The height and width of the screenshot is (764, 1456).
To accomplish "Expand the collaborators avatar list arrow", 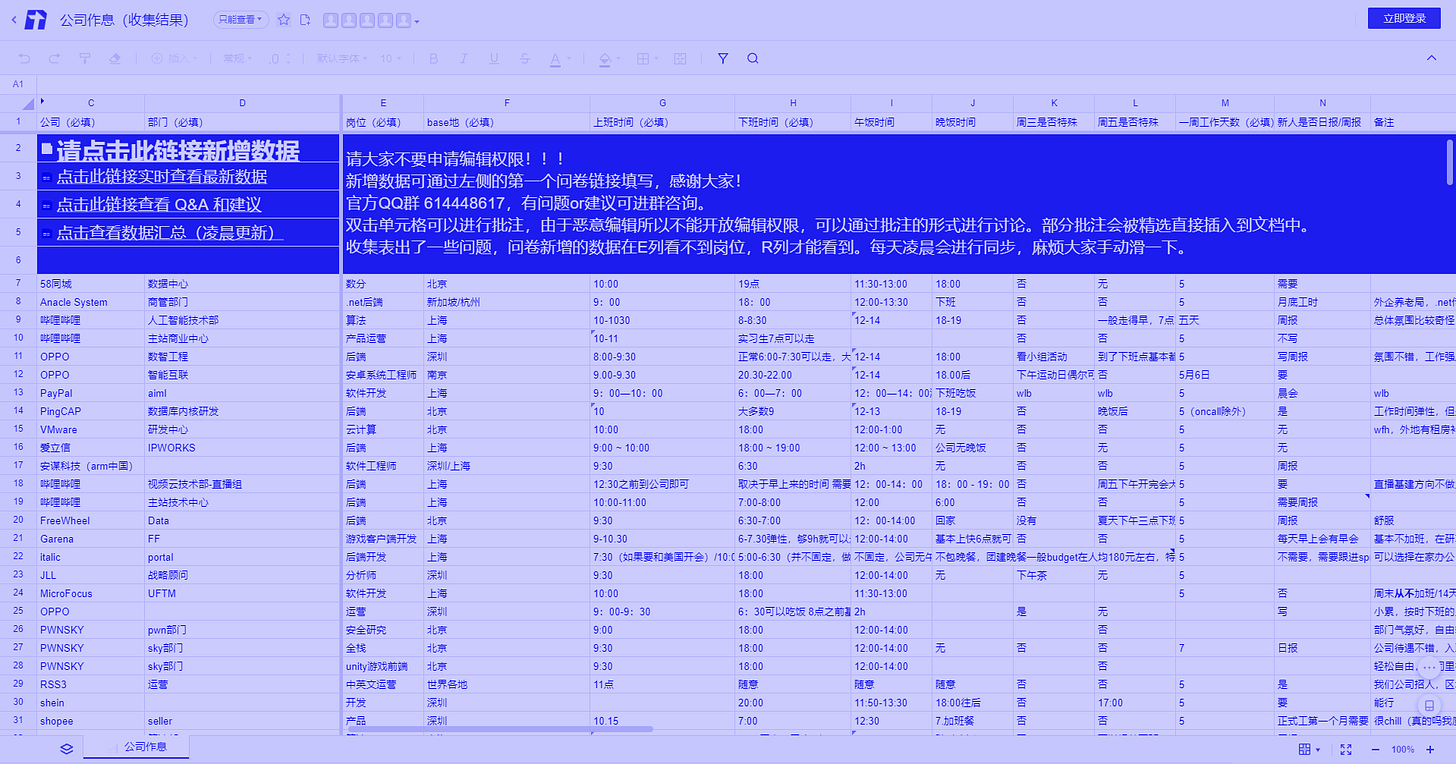I will pyautogui.click(x=417, y=21).
